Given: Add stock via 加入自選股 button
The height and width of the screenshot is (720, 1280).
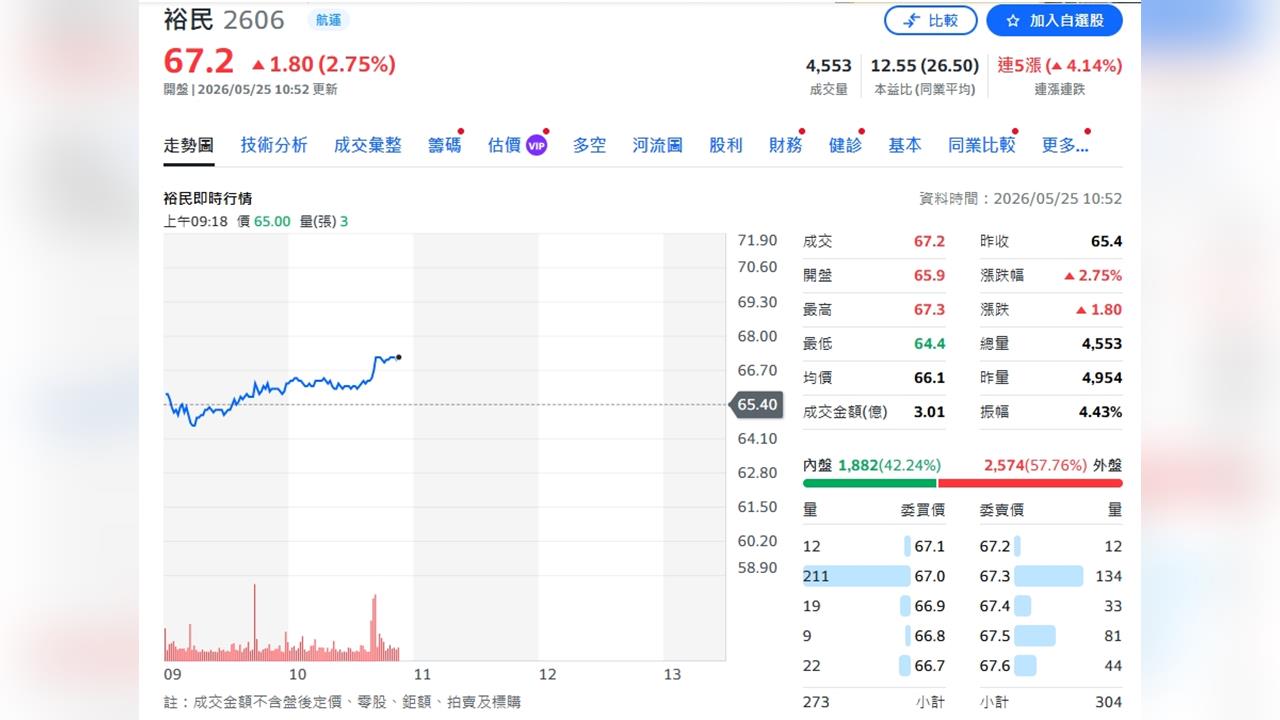Looking at the screenshot, I should point(1054,20).
